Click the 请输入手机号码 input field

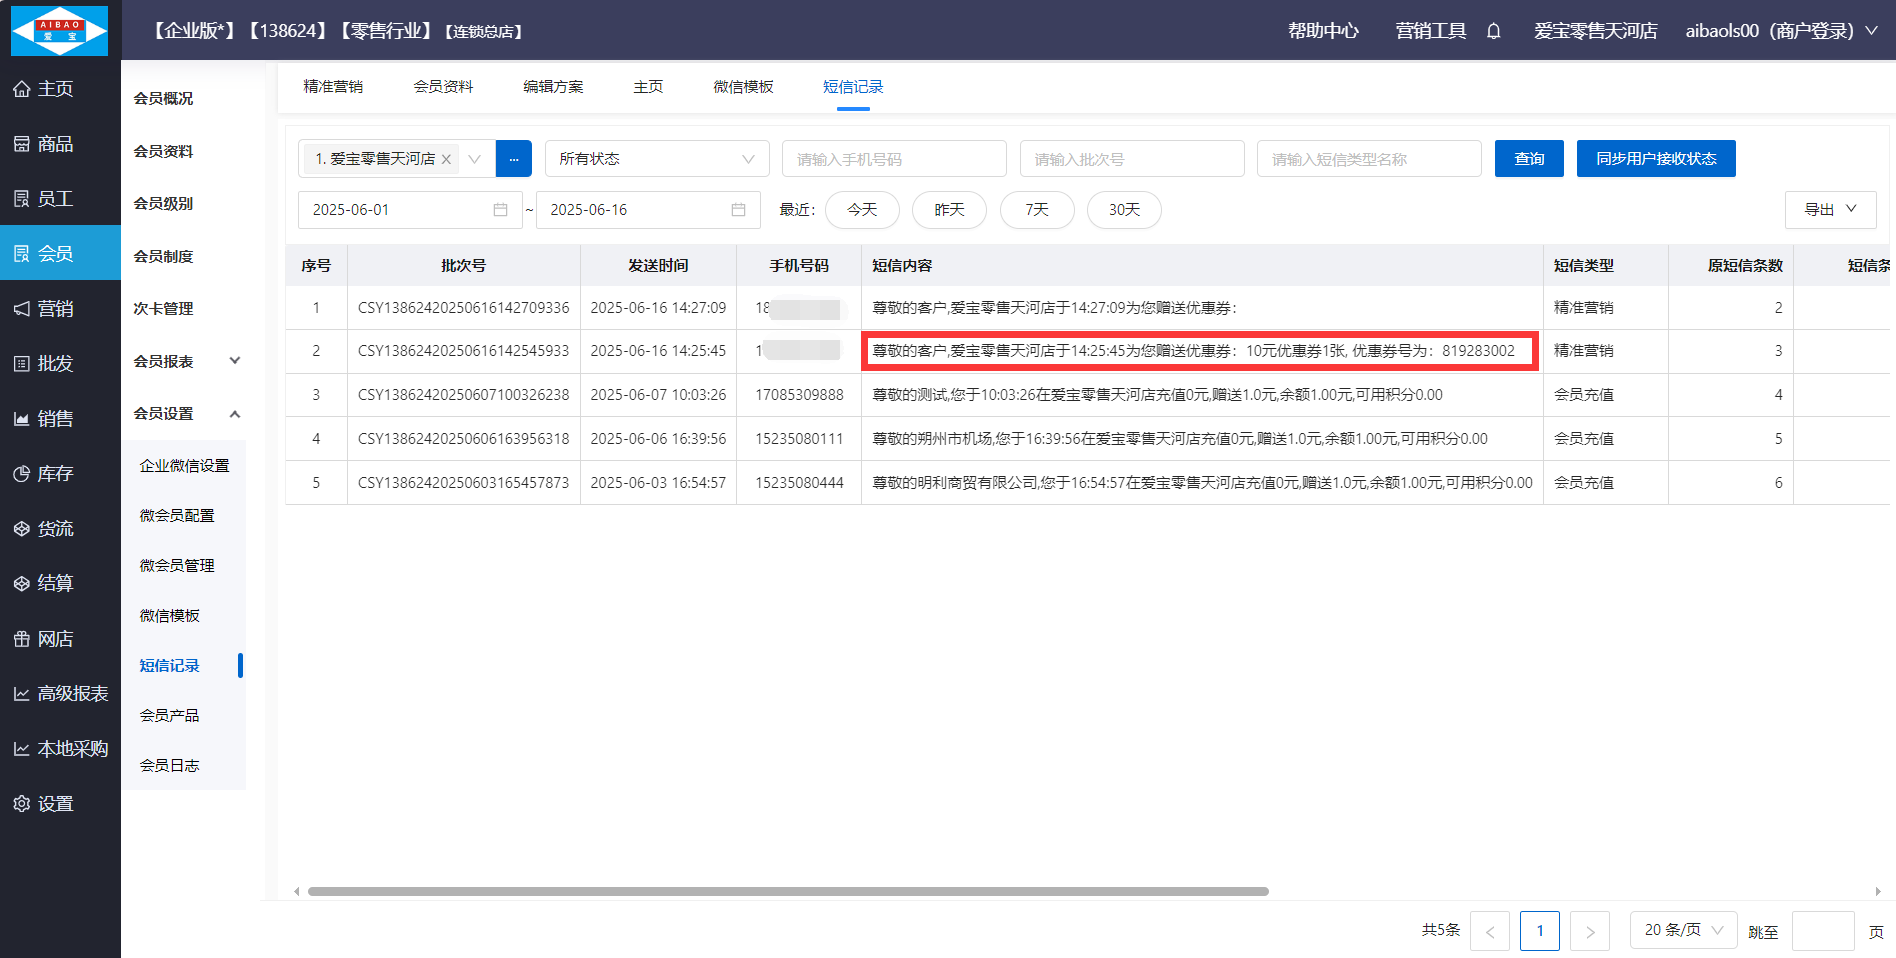point(893,159)
